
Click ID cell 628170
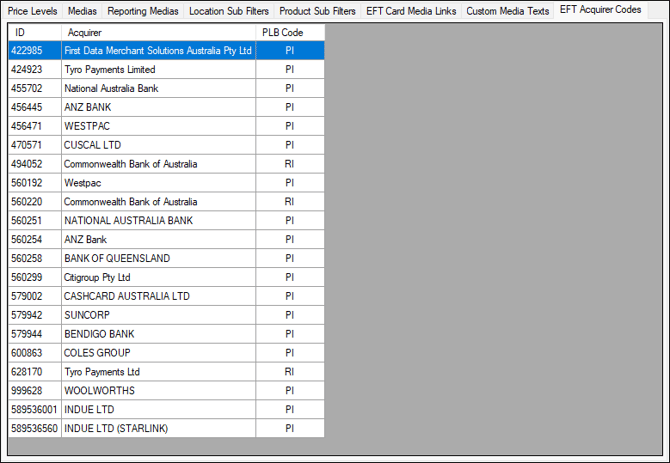[35, 371]
